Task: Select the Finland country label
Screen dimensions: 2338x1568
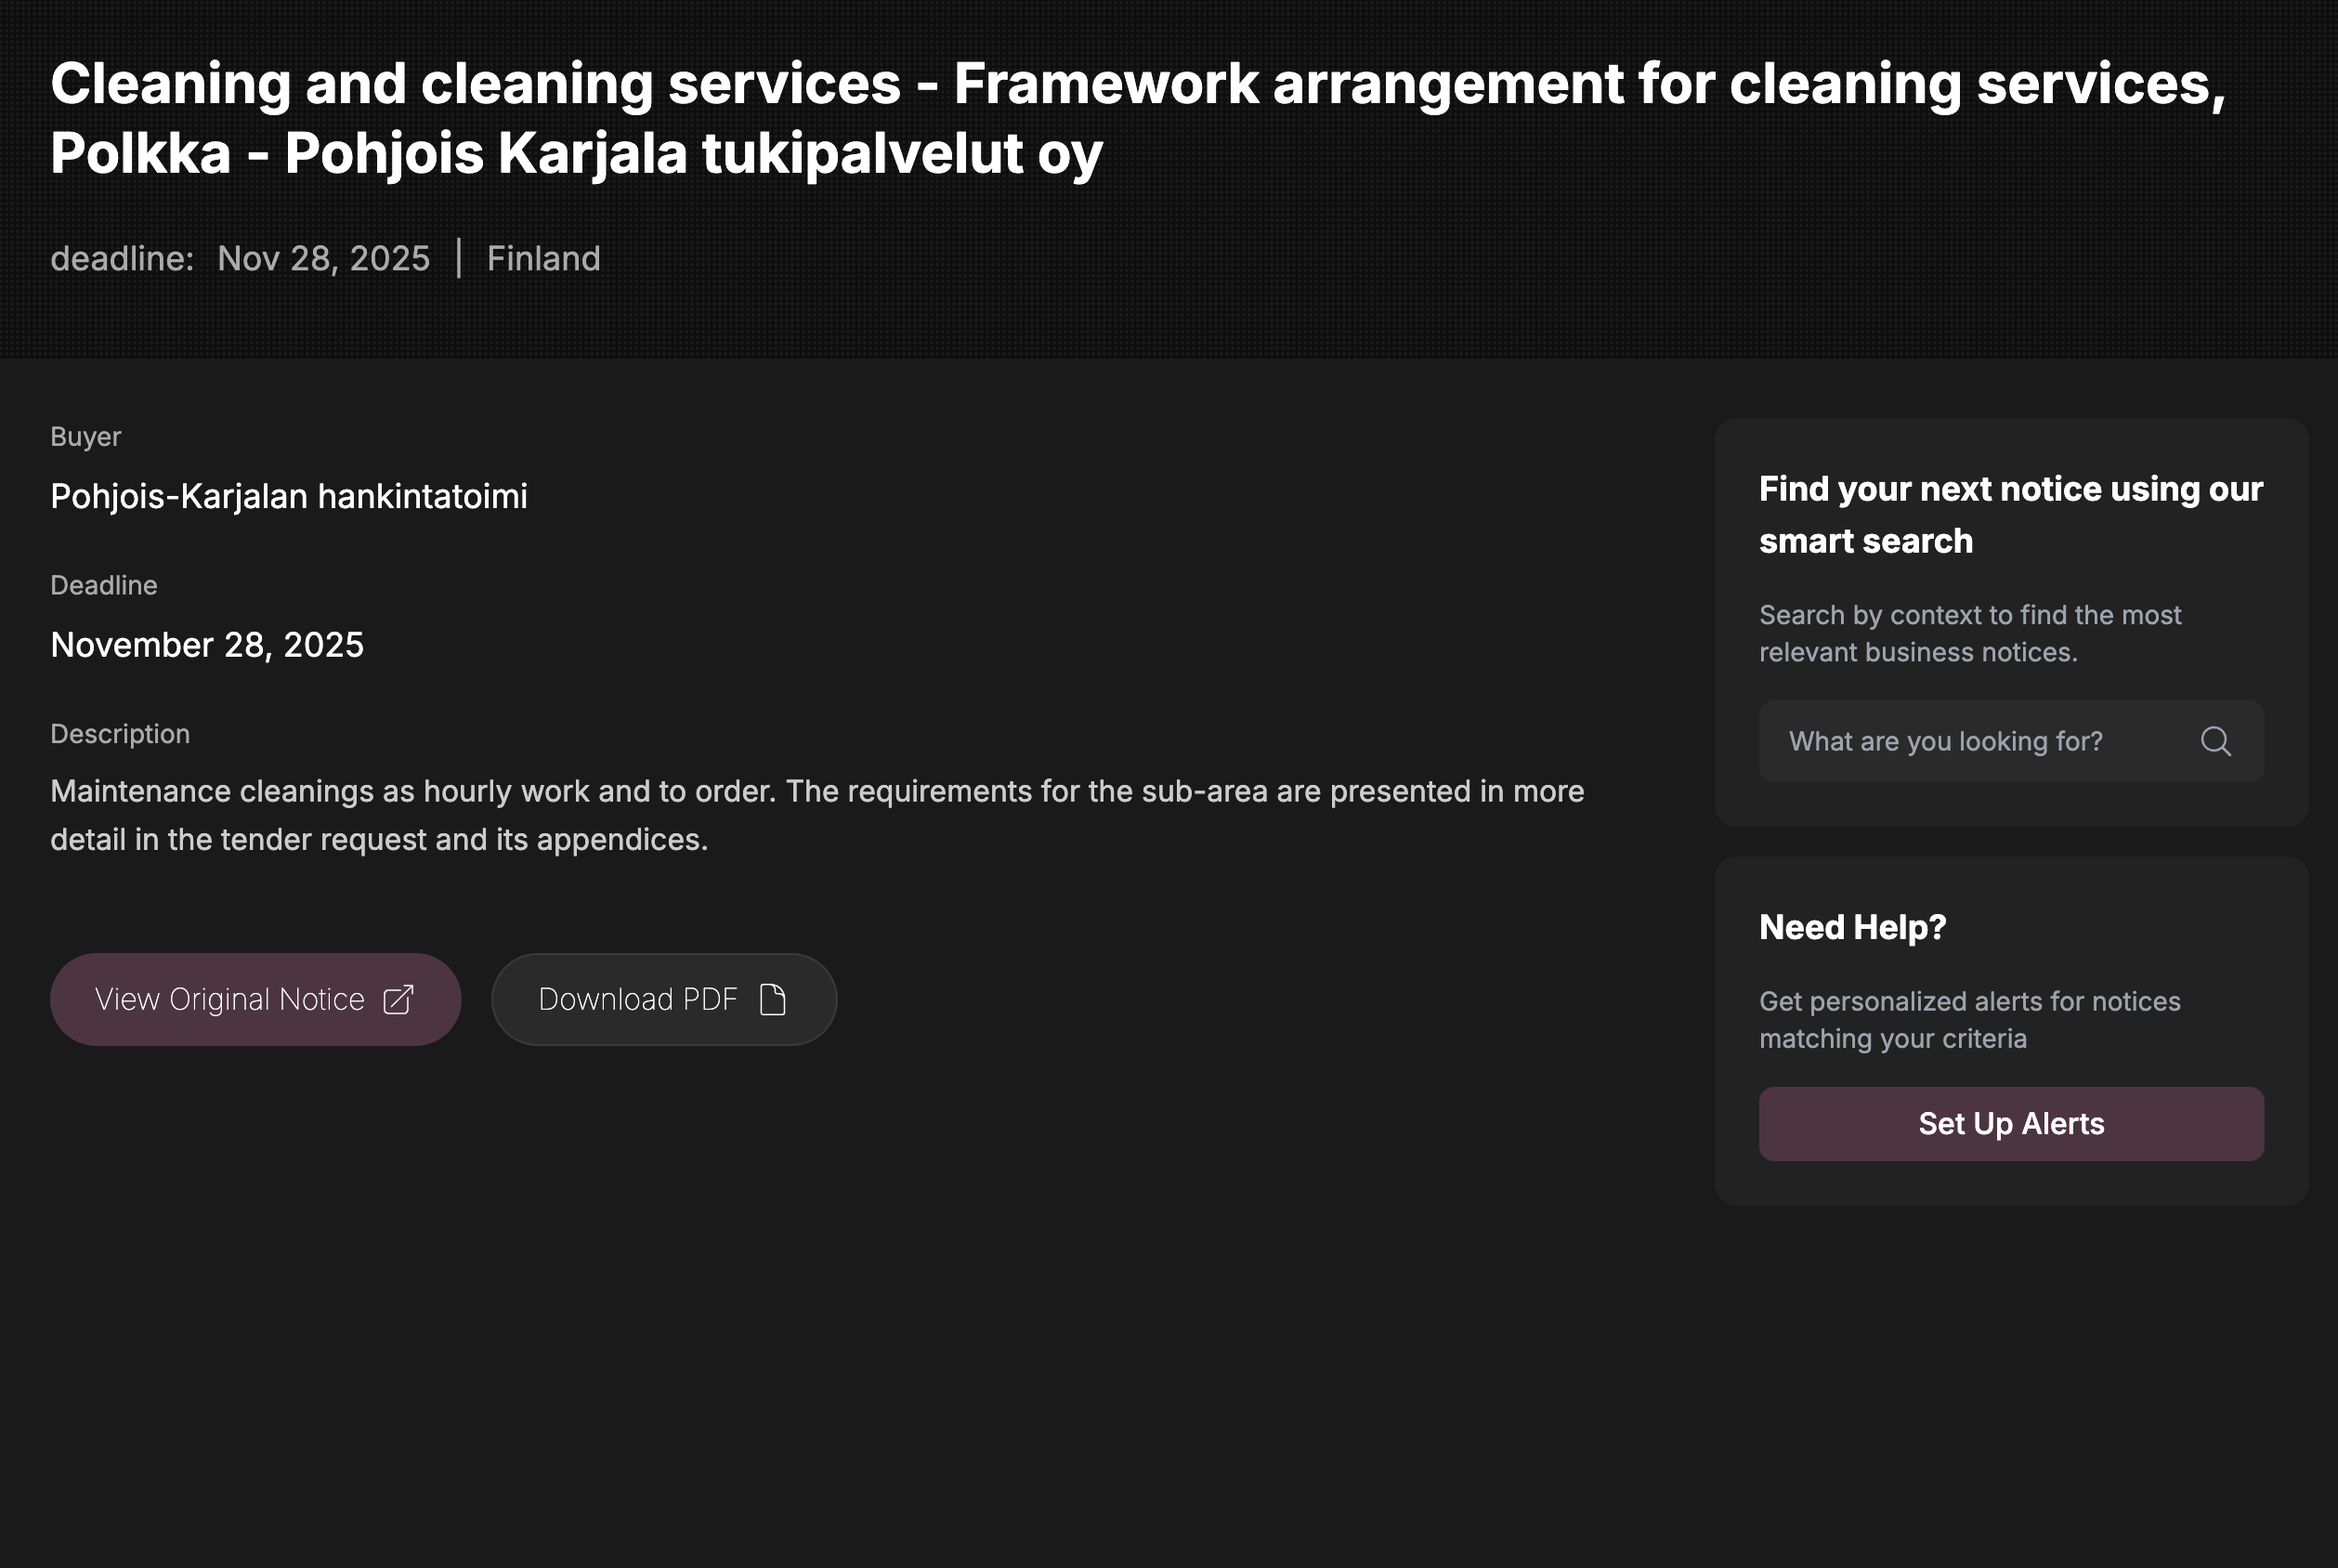Action: (543, 259)
